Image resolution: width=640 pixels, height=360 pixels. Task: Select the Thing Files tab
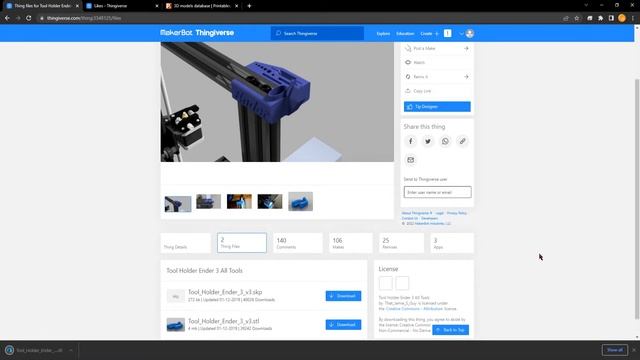pos(242,243)
